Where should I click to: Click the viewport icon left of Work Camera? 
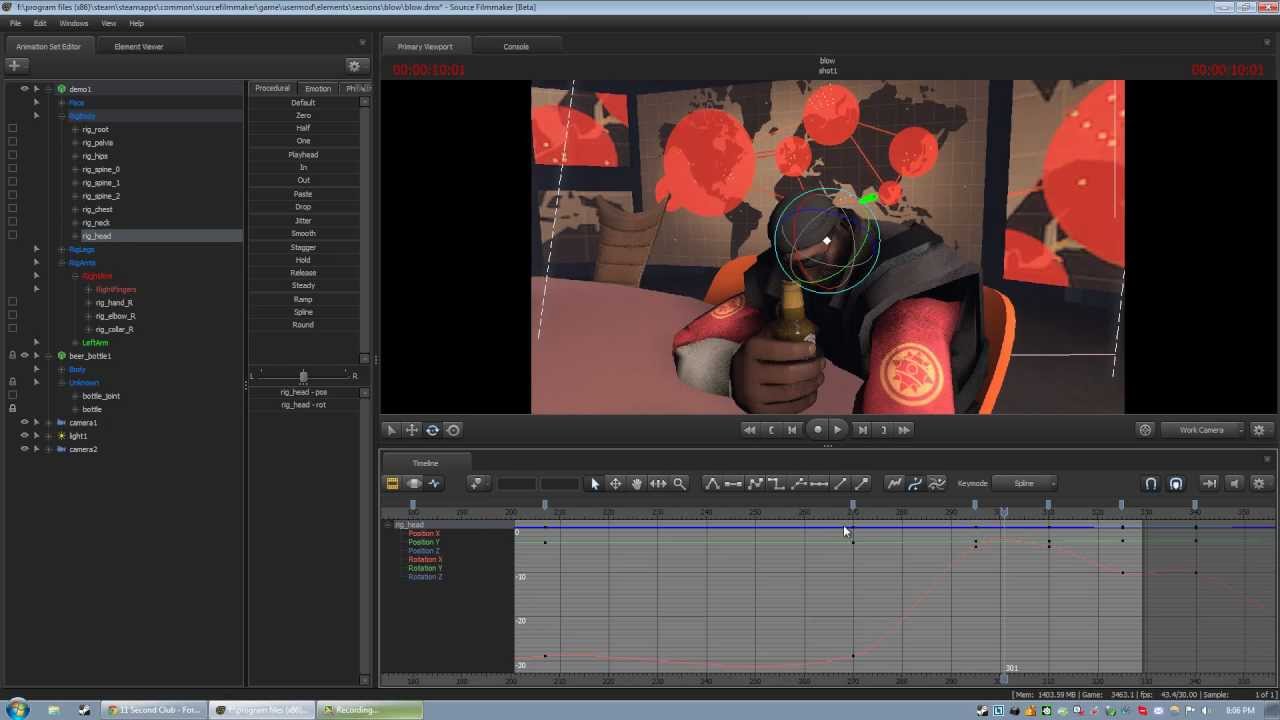point(1145,430)
